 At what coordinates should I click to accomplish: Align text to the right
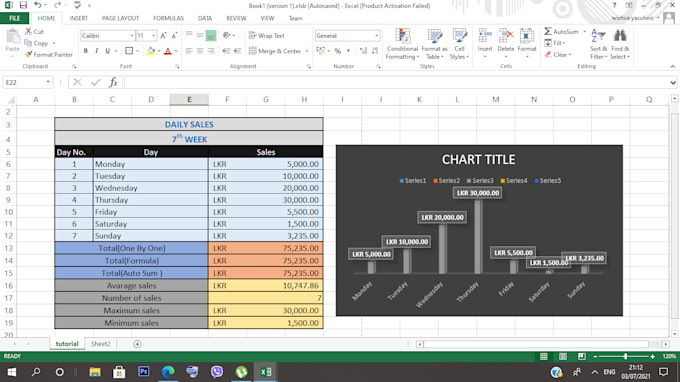pos(211,51)
